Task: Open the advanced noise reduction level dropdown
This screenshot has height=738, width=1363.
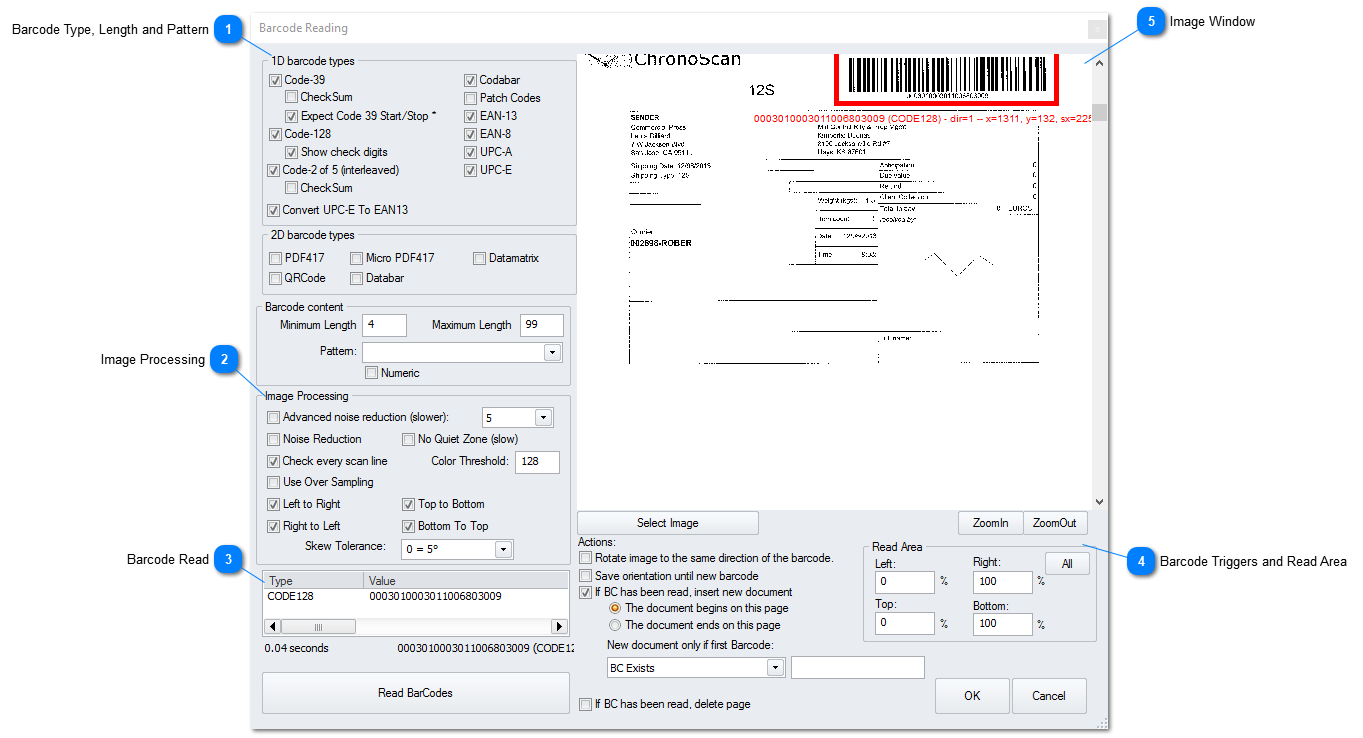Action: click(542, 417)
